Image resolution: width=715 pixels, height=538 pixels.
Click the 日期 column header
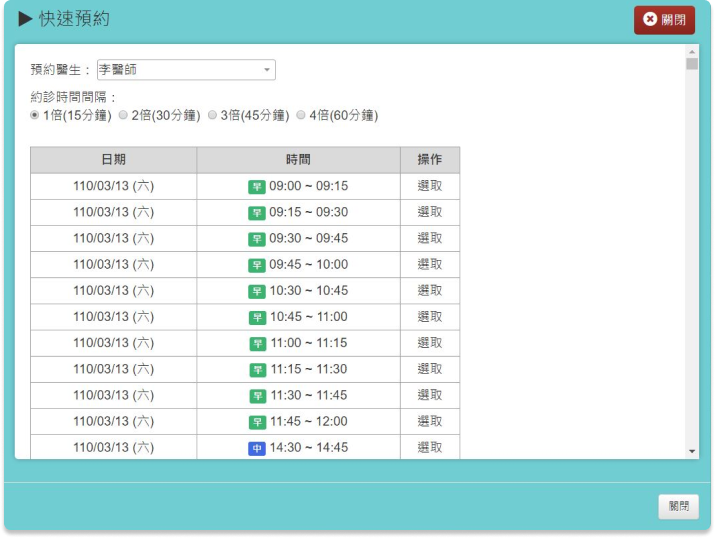coord(113,160)
